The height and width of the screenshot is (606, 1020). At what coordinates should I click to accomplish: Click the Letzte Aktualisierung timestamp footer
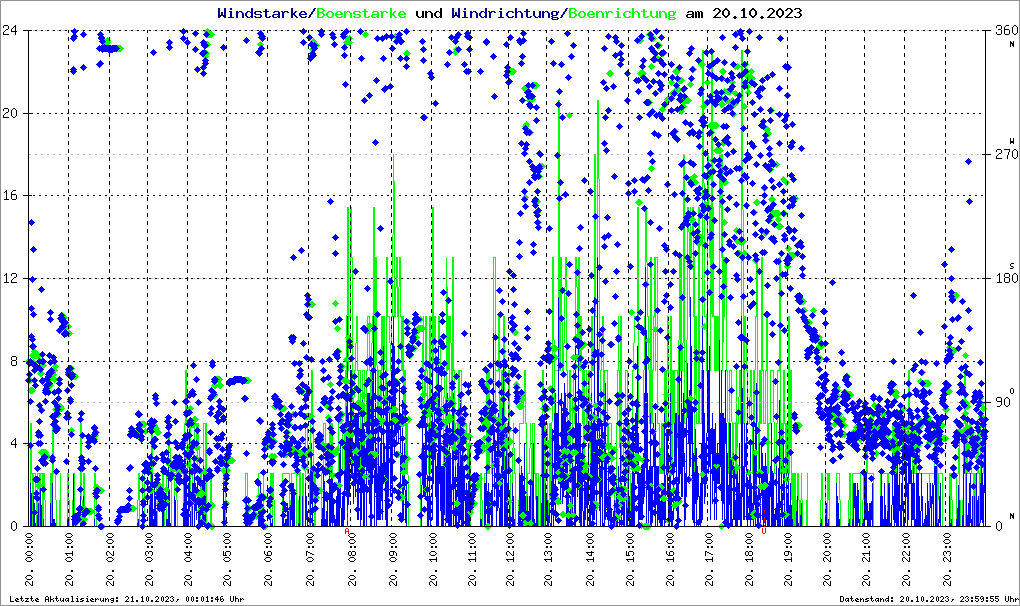point(127,599)
